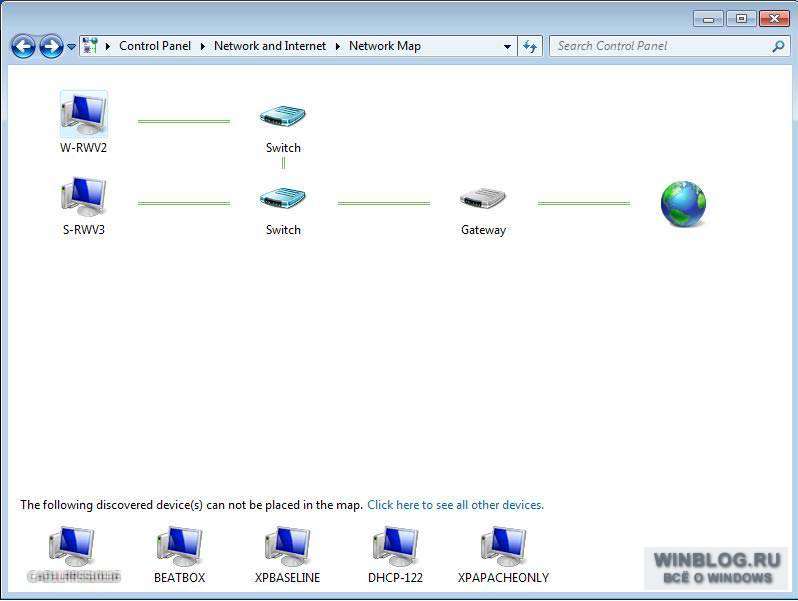Go back with the Back arrow button

coord(23,47)
